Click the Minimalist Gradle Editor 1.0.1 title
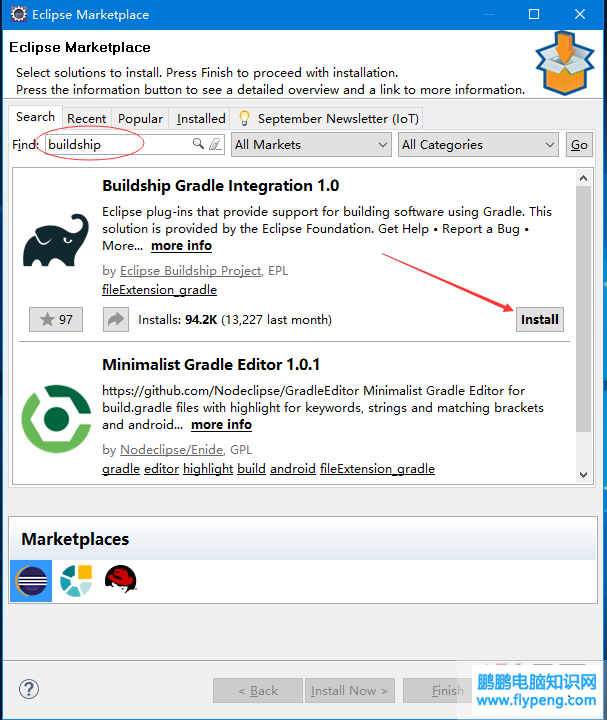 (211, 365)
